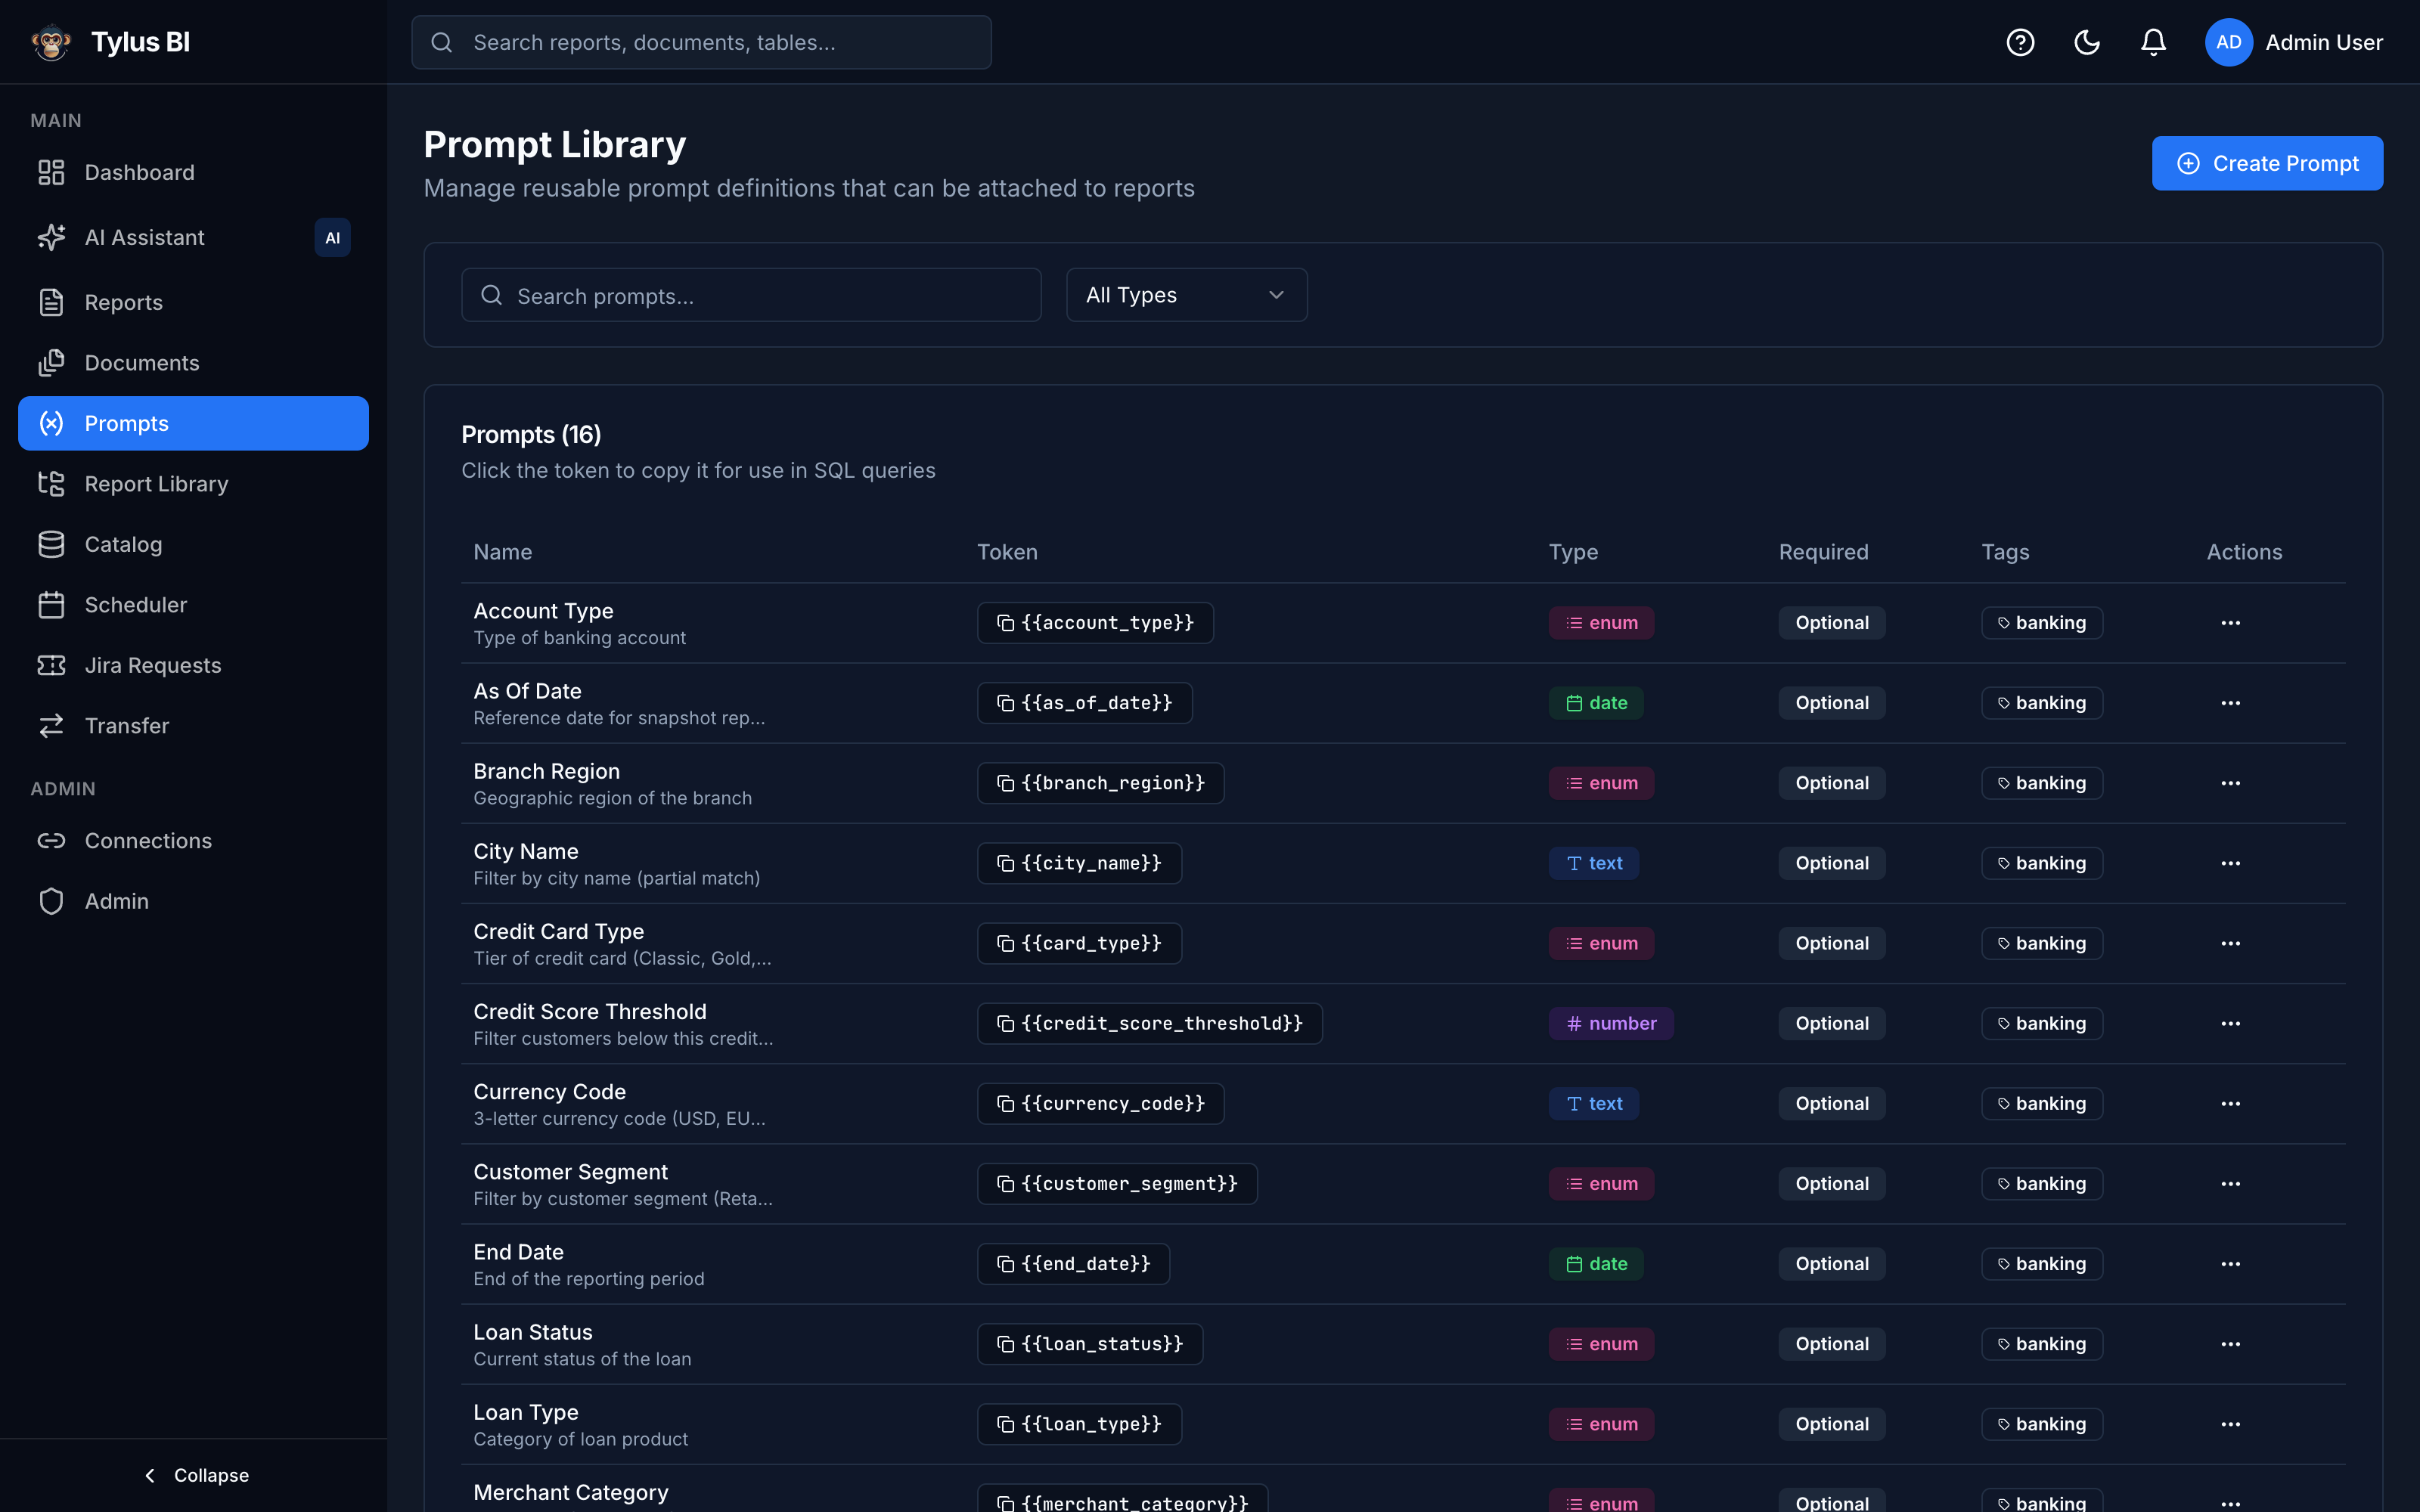Click the Tylus BI monkey logo

(x=51, y=42)
